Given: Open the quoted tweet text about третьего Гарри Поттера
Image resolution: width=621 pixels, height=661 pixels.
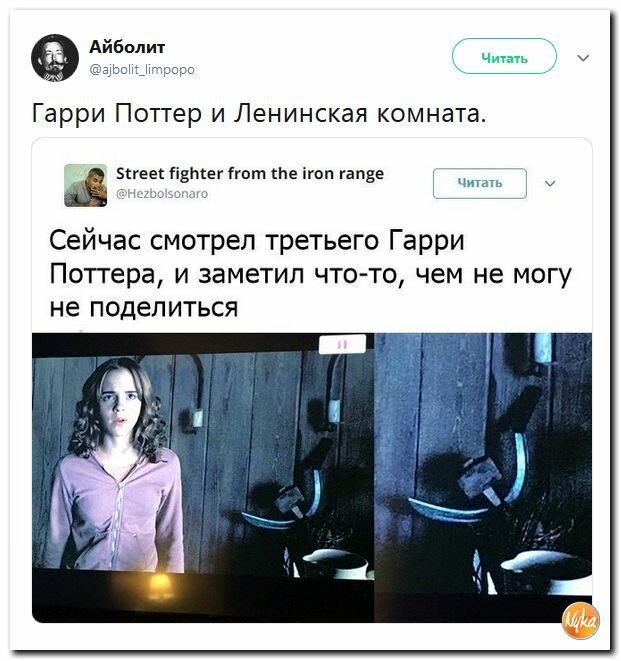Looking at the screenshot, I should (x=310, y=273).
